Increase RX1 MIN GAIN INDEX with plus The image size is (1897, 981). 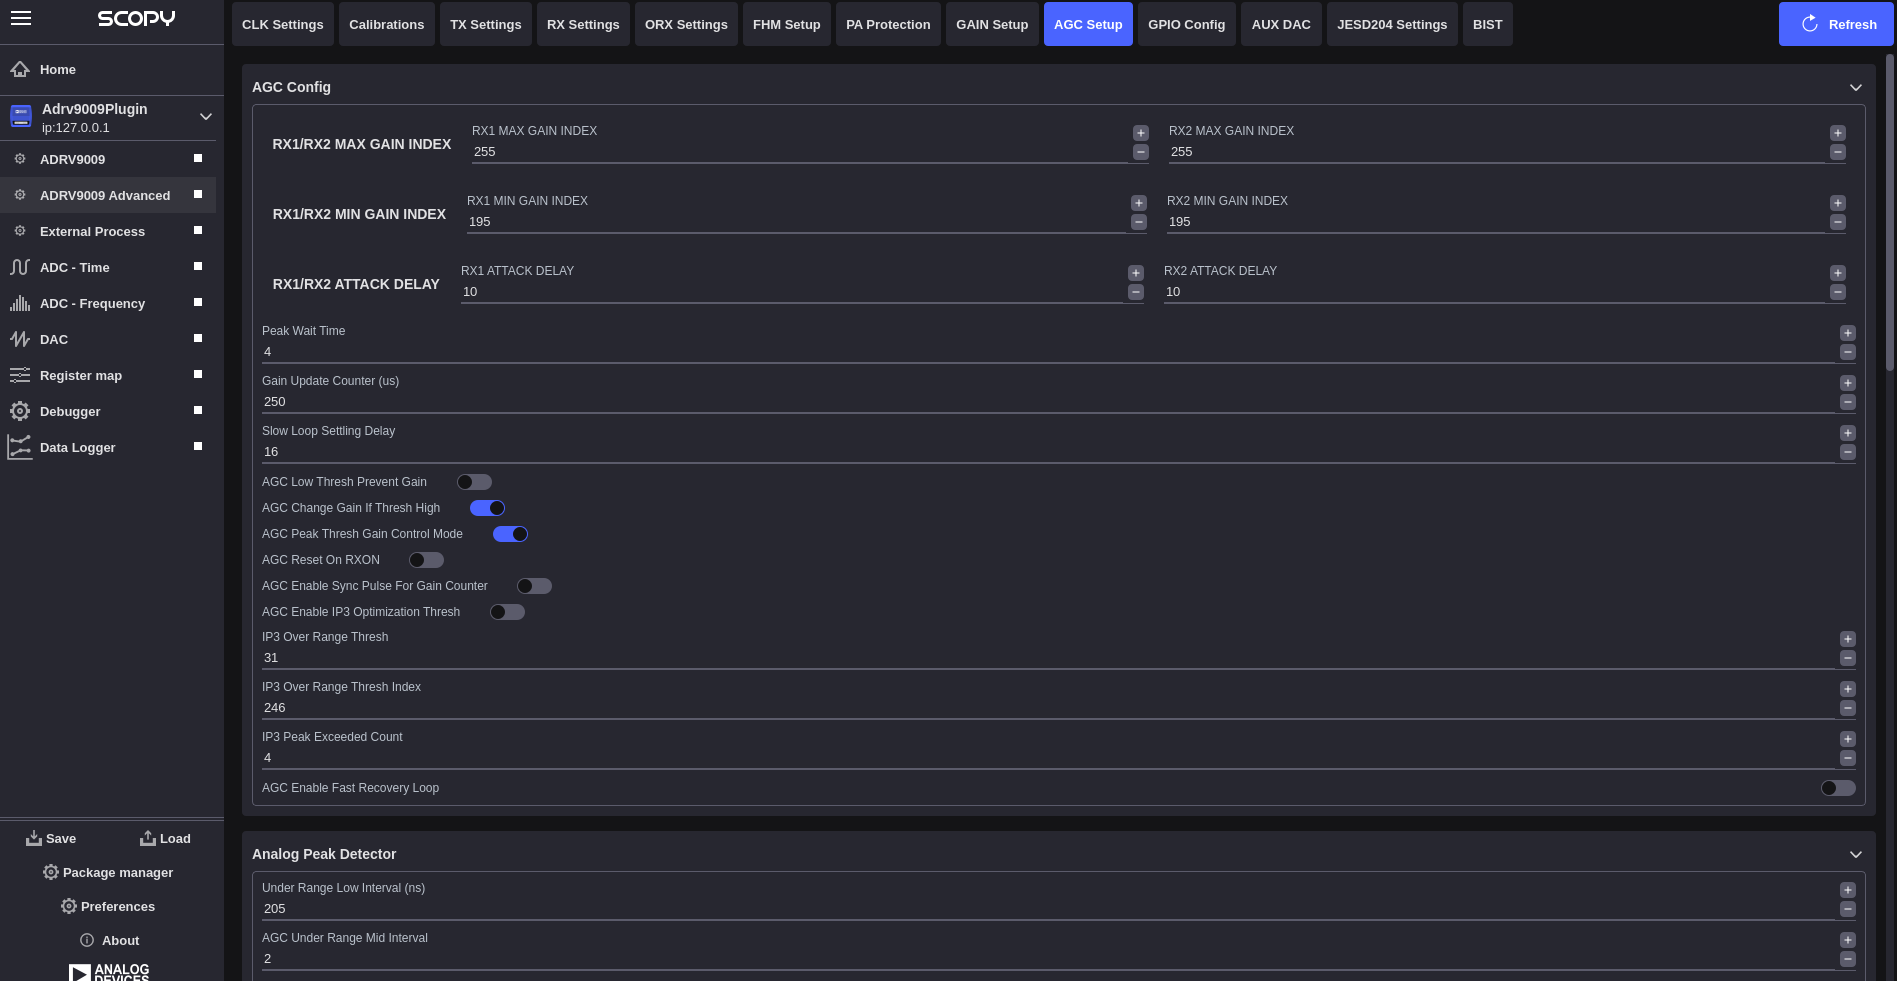point(1139,203)
